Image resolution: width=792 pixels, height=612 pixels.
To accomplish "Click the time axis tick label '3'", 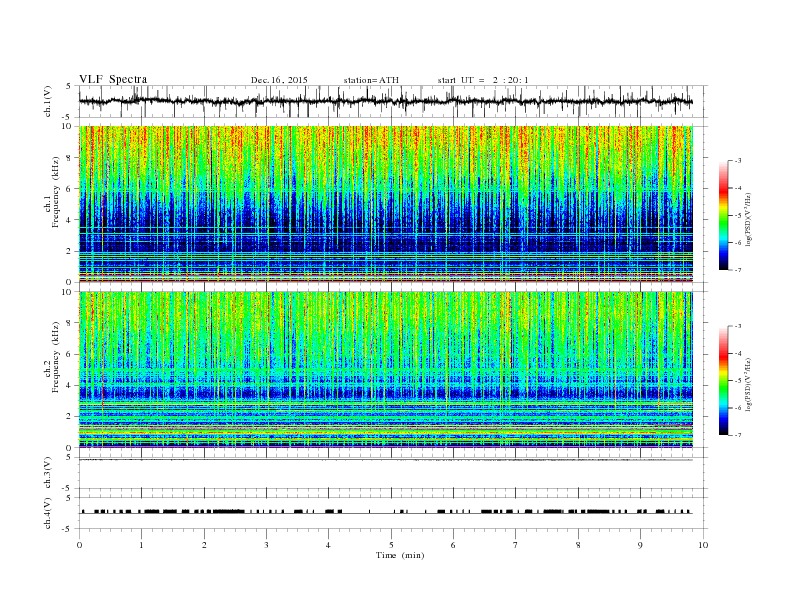I will tap(266, 545).
